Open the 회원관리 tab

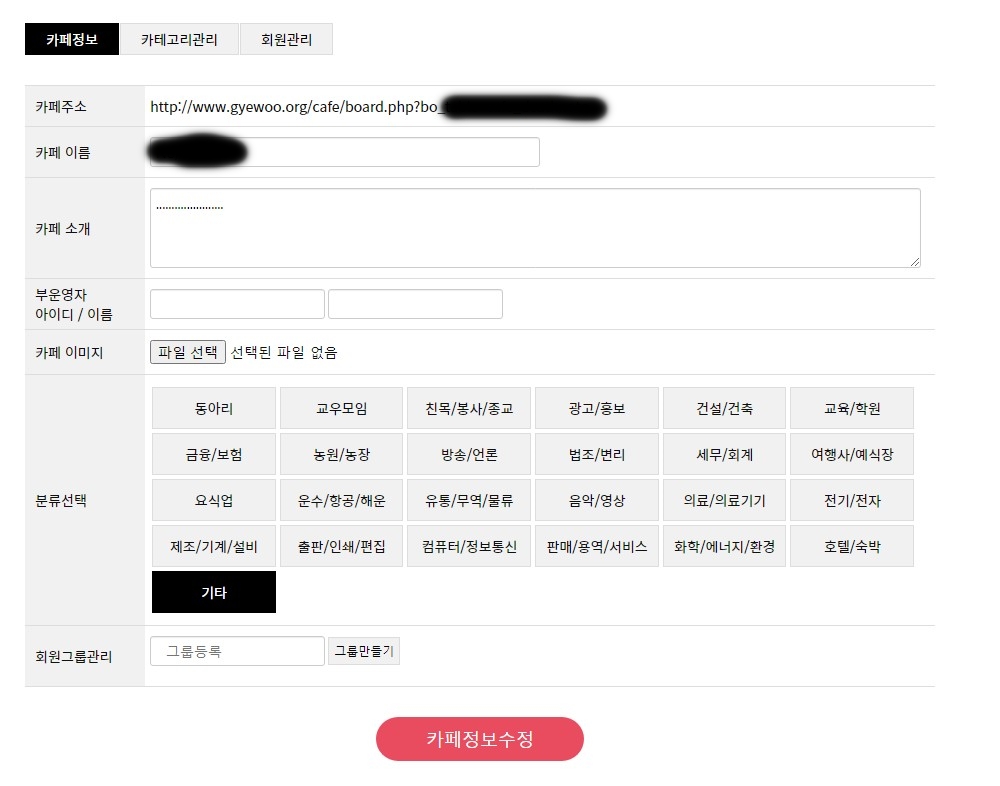coord(286,40)
